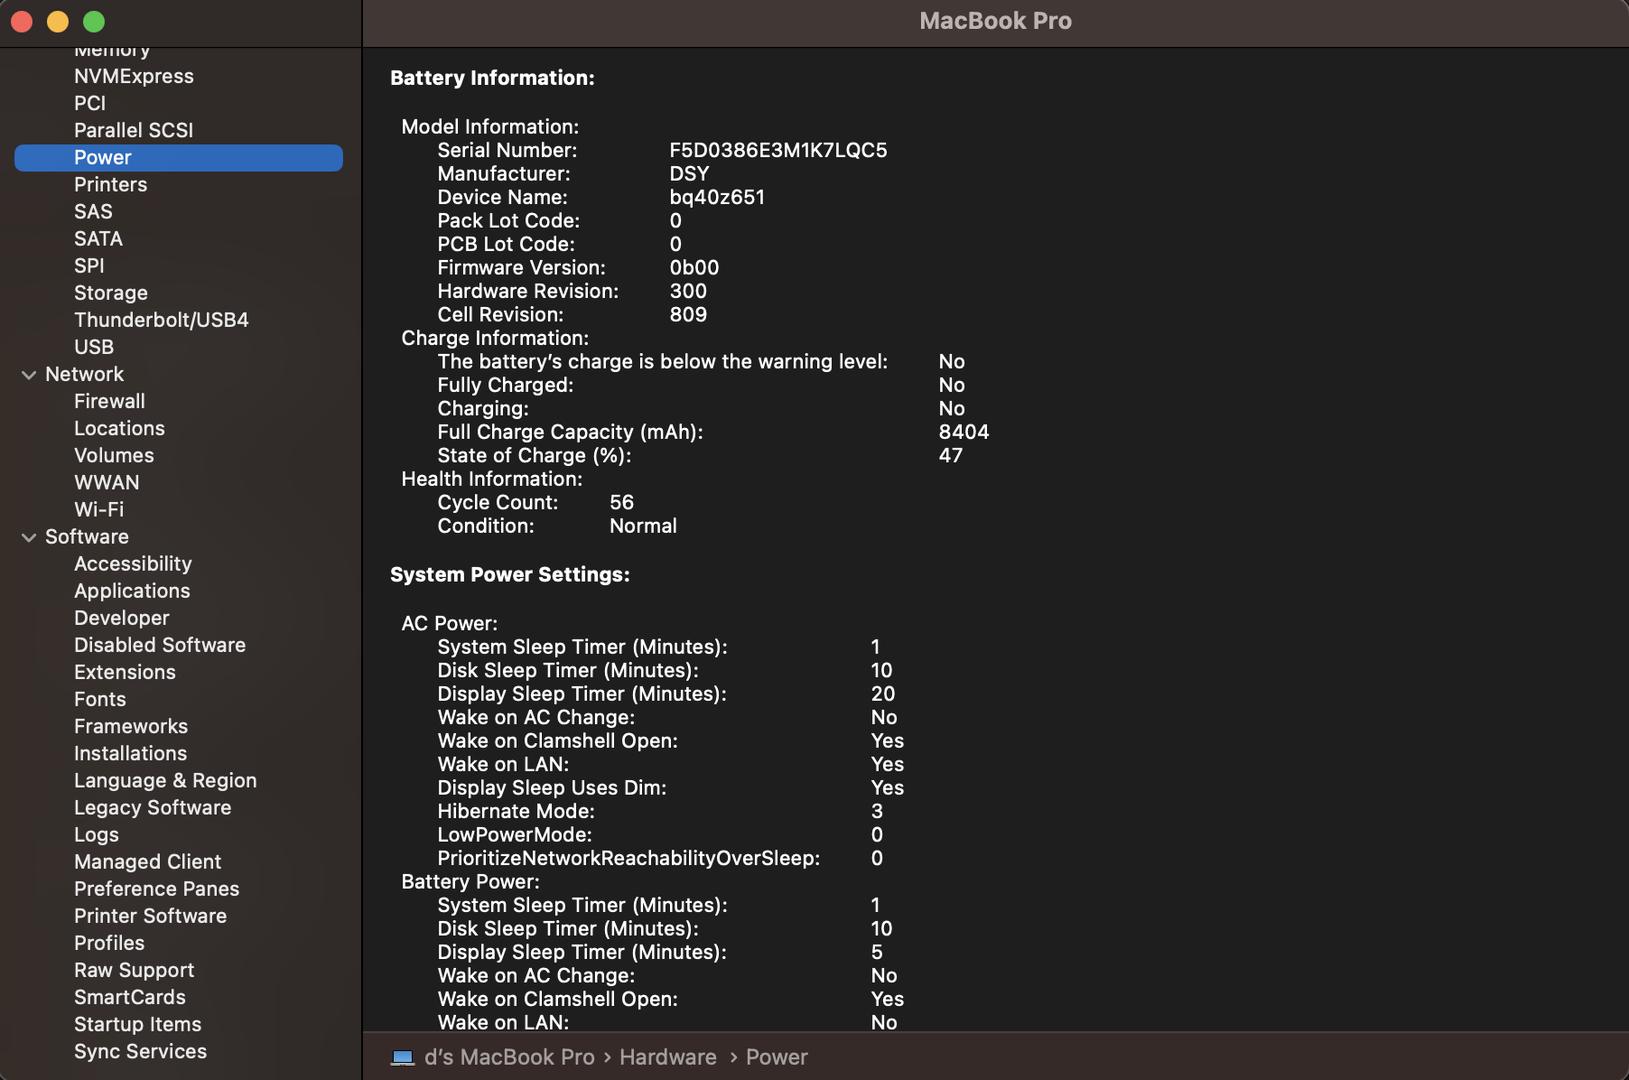This screenshot has width=1629, height=1080.
Task: Show Storage information
Action: (x=111, y=292)
